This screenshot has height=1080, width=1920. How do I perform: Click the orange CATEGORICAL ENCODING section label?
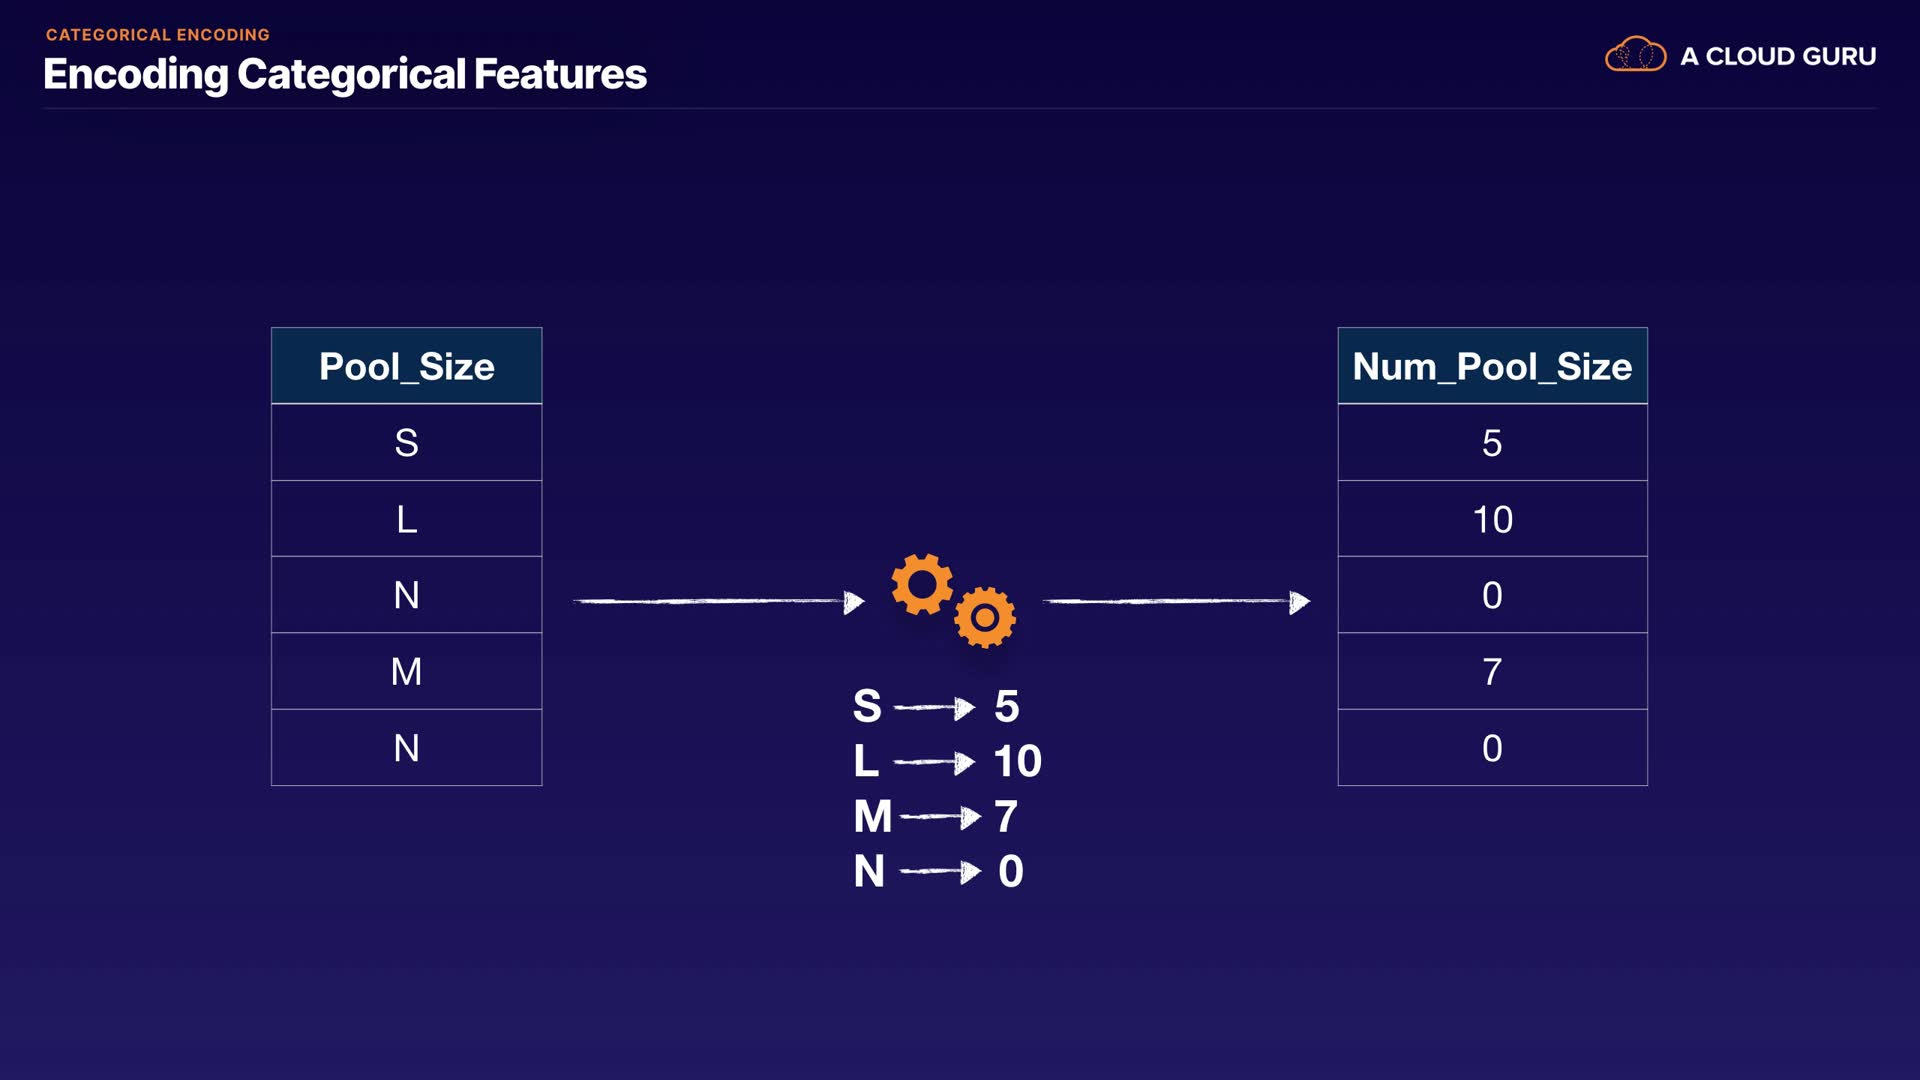click(158, 34)
